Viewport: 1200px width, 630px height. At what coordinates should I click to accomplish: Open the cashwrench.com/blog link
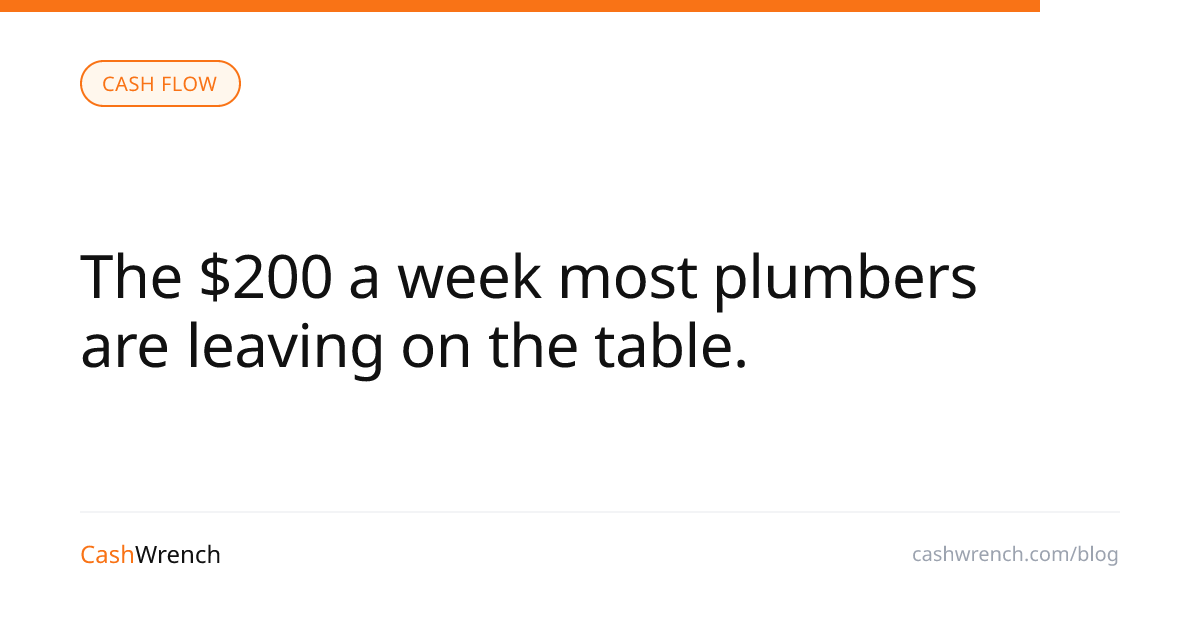(x=1014, y=554)
